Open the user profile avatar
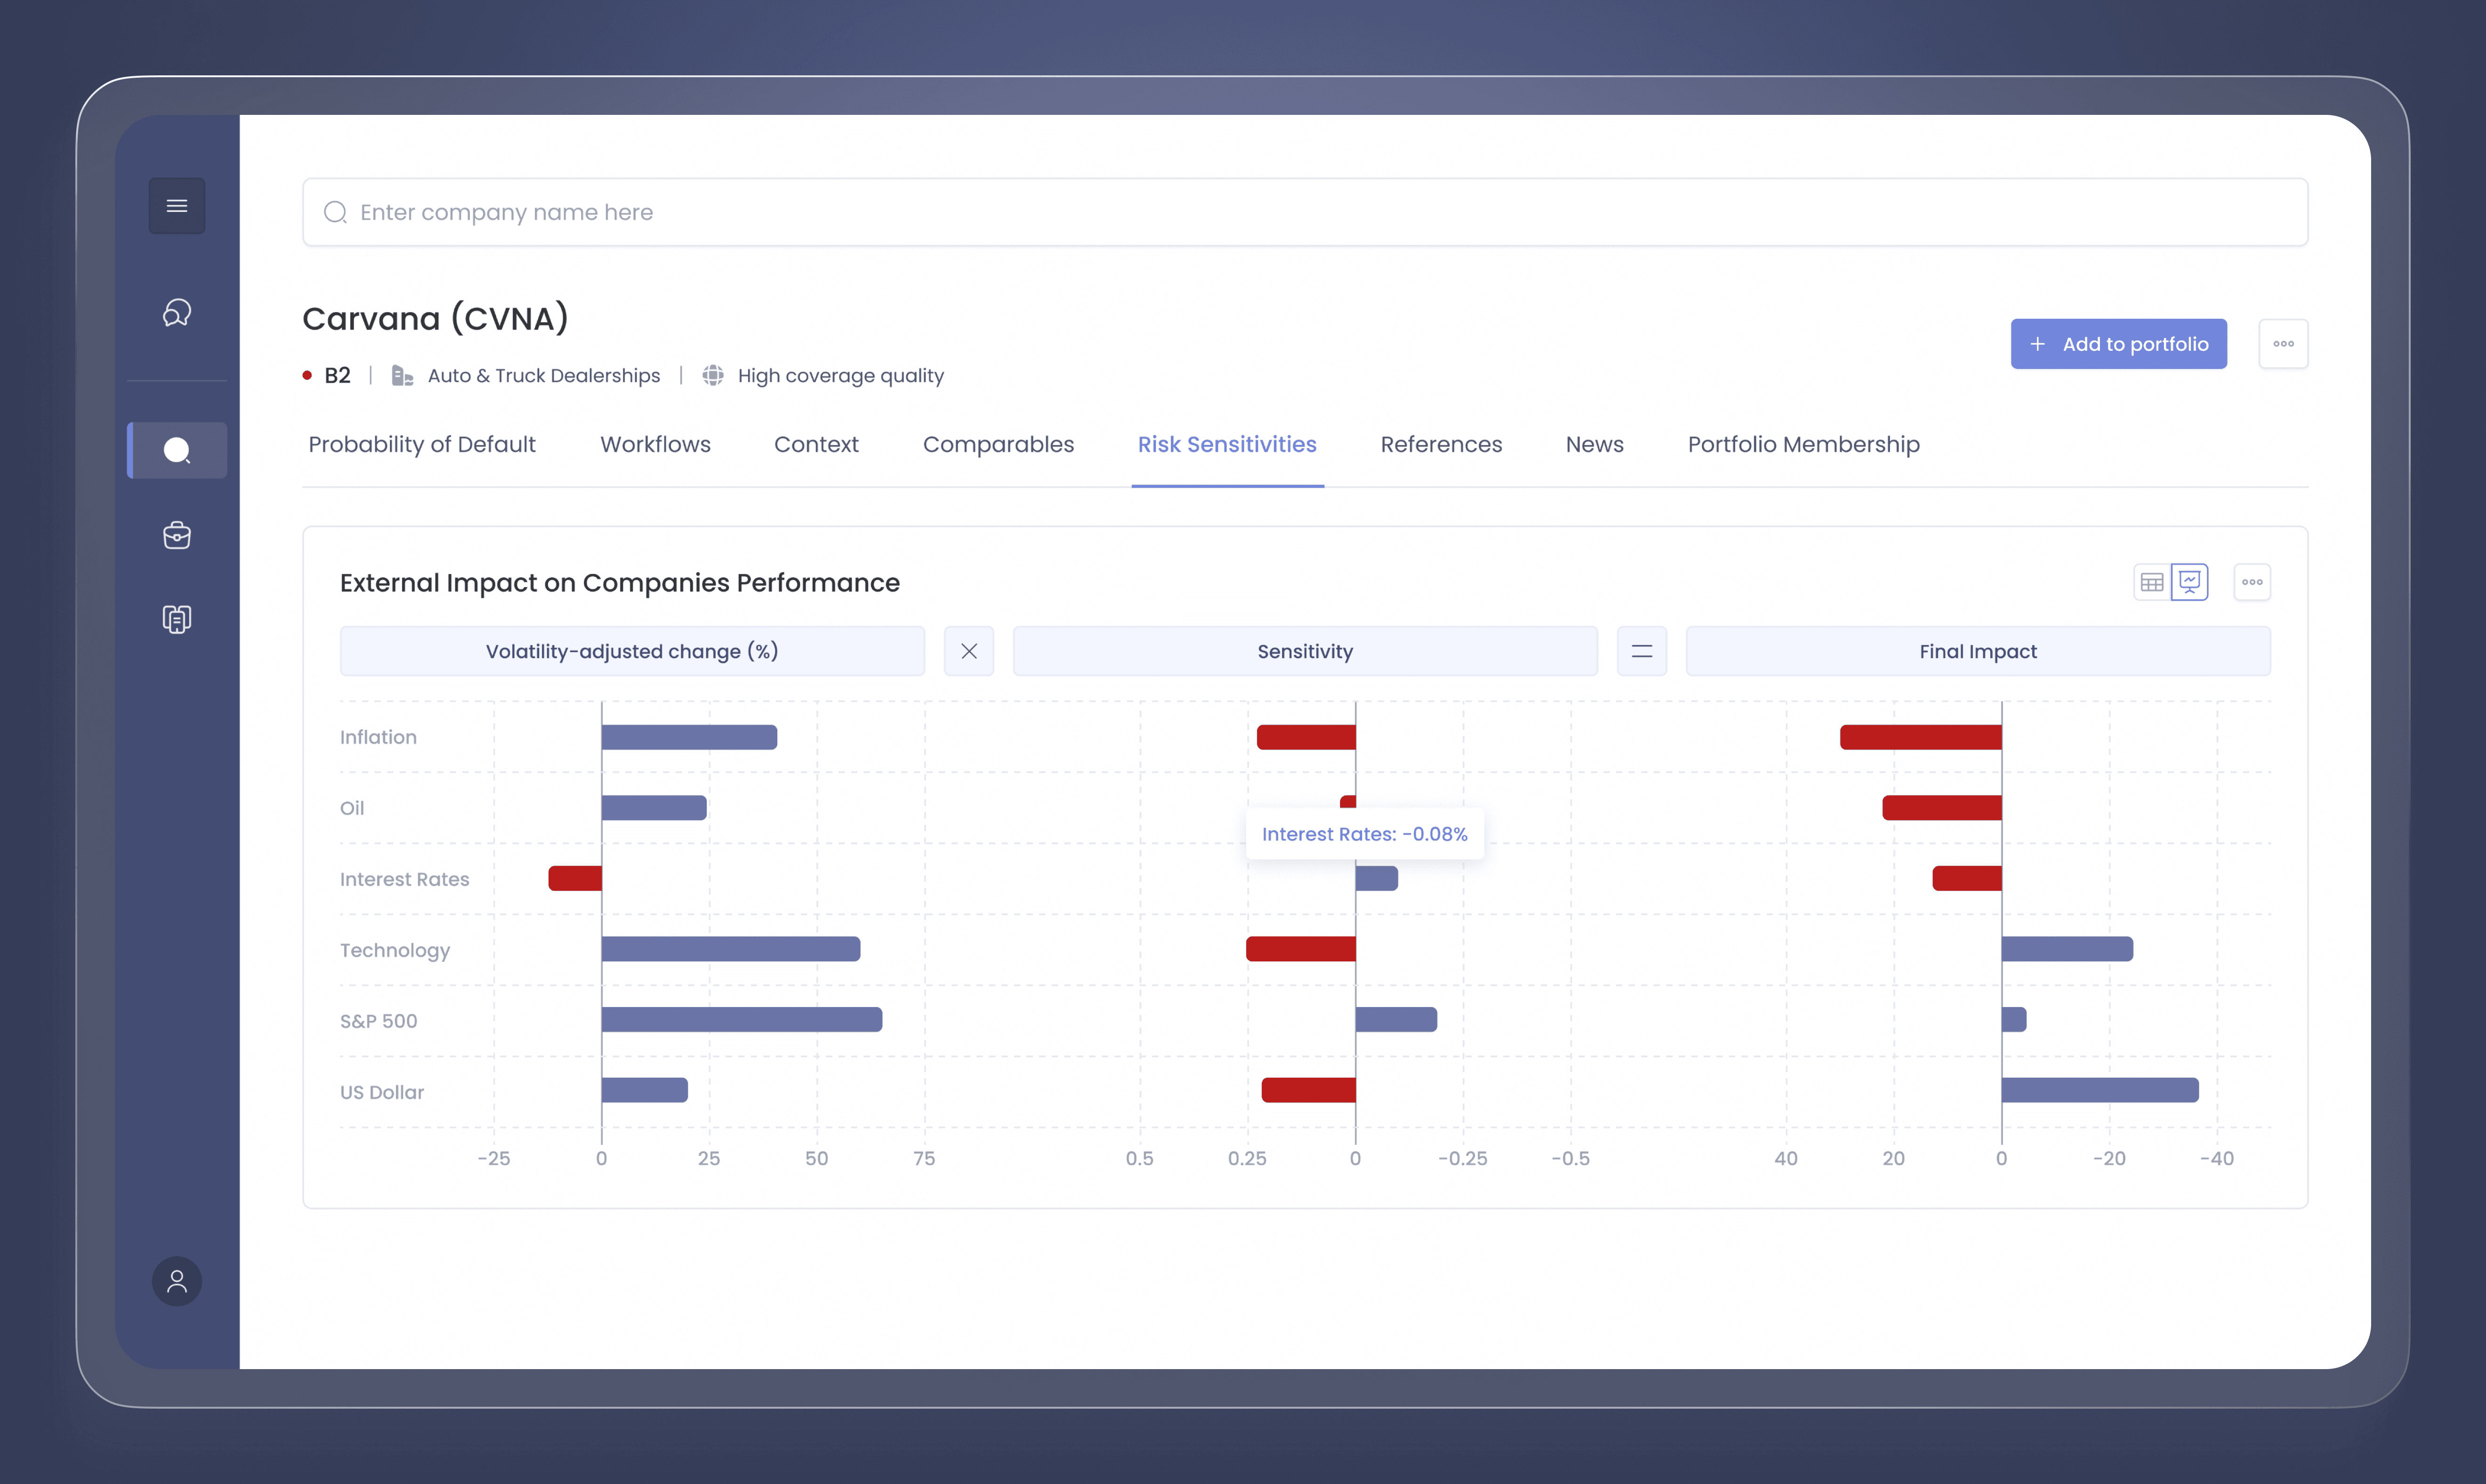The height and width of the screenshot is (1484, 2486). click(177, 1281)
